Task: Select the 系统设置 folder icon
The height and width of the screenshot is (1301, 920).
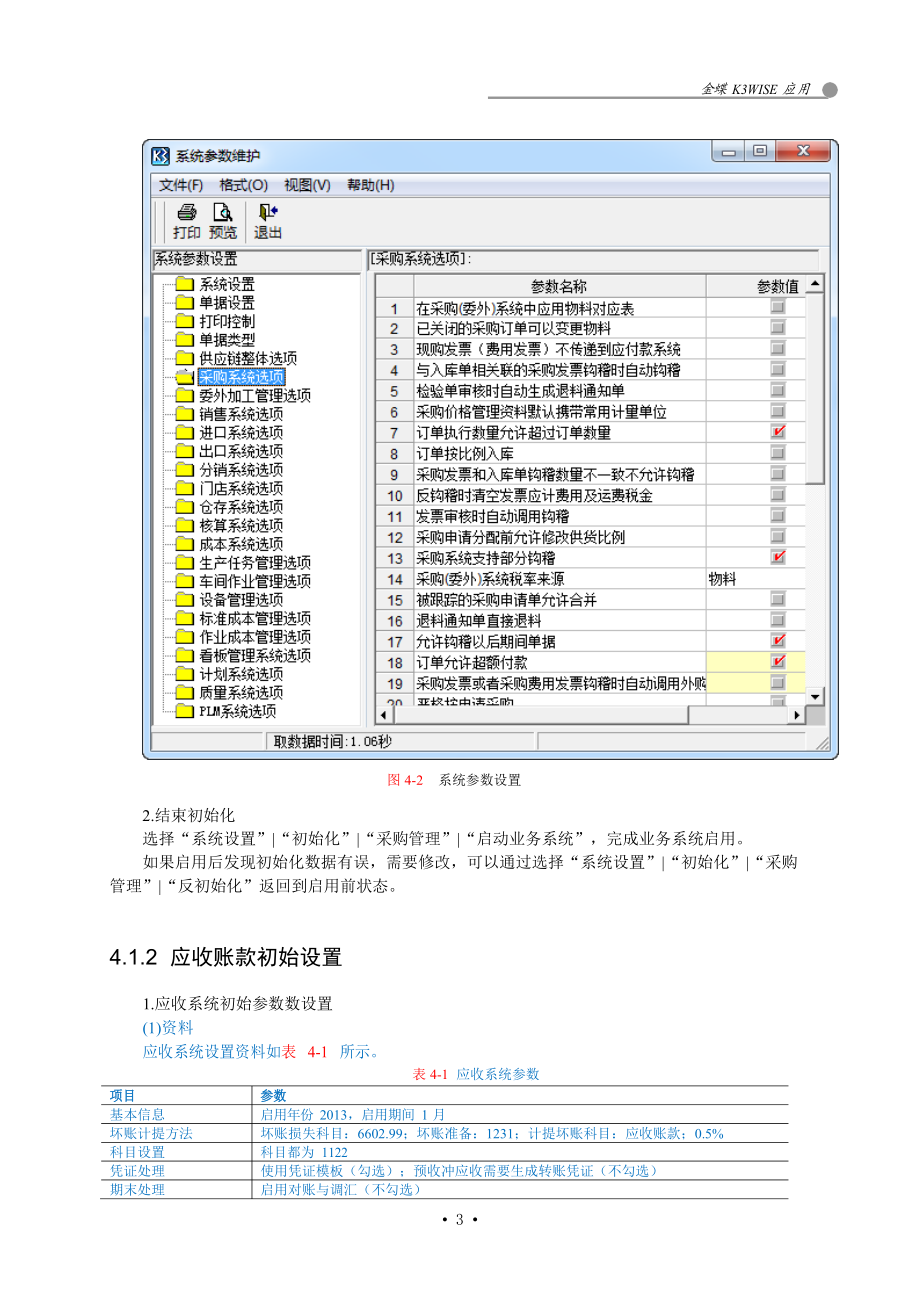Action: [x=184, y=284]
